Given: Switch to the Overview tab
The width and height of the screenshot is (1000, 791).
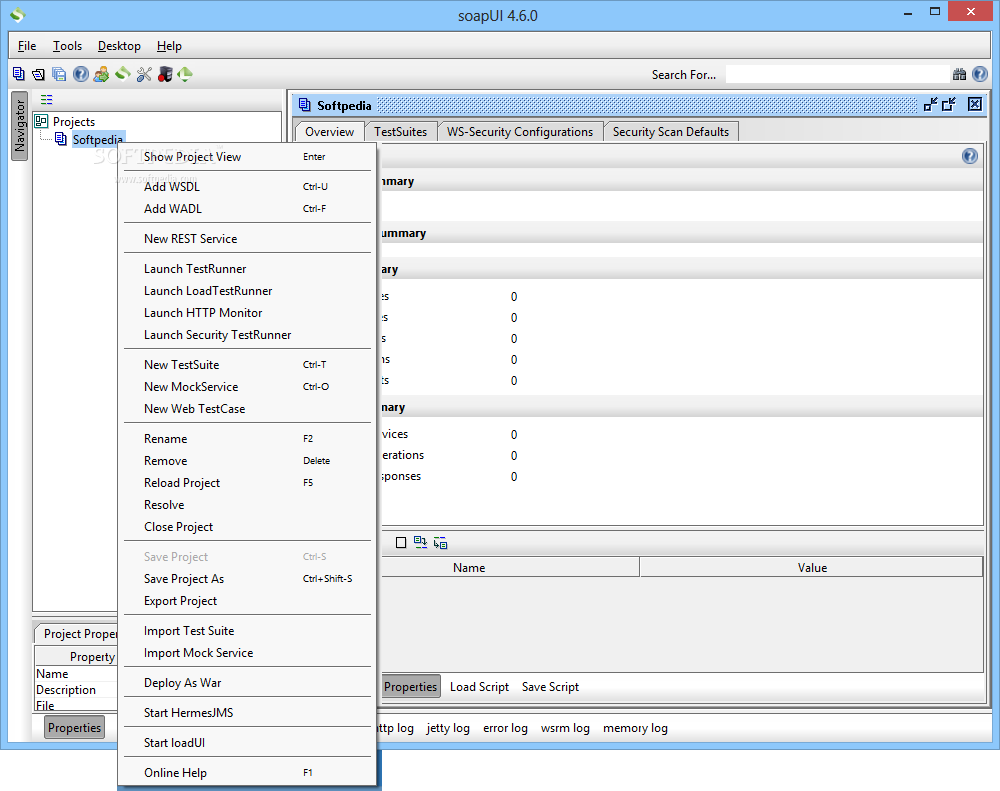Looking at the screenshot, I should pos(329,132).
